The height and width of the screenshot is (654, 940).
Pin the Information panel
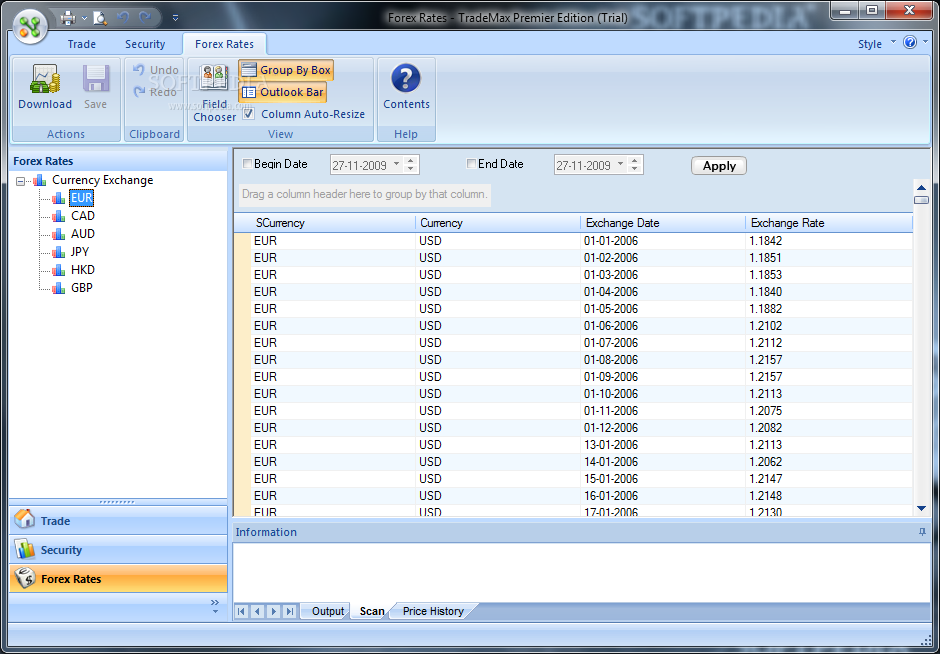click(x=922, y=532)
